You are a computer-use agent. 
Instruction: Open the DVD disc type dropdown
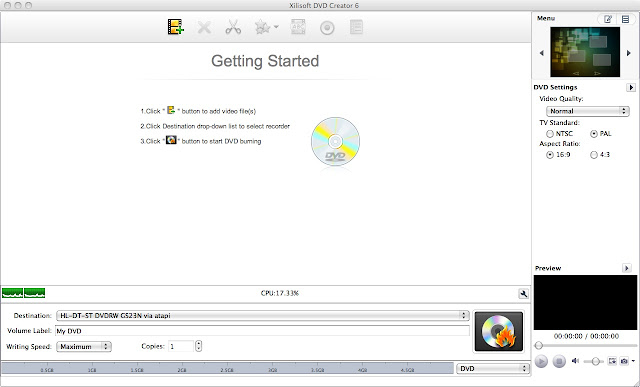pos(493,369)
